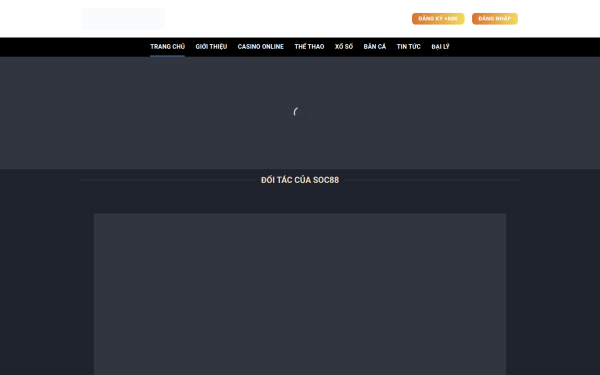Click the ĐĂNG NHẬP login button

(x=495, y=19)
